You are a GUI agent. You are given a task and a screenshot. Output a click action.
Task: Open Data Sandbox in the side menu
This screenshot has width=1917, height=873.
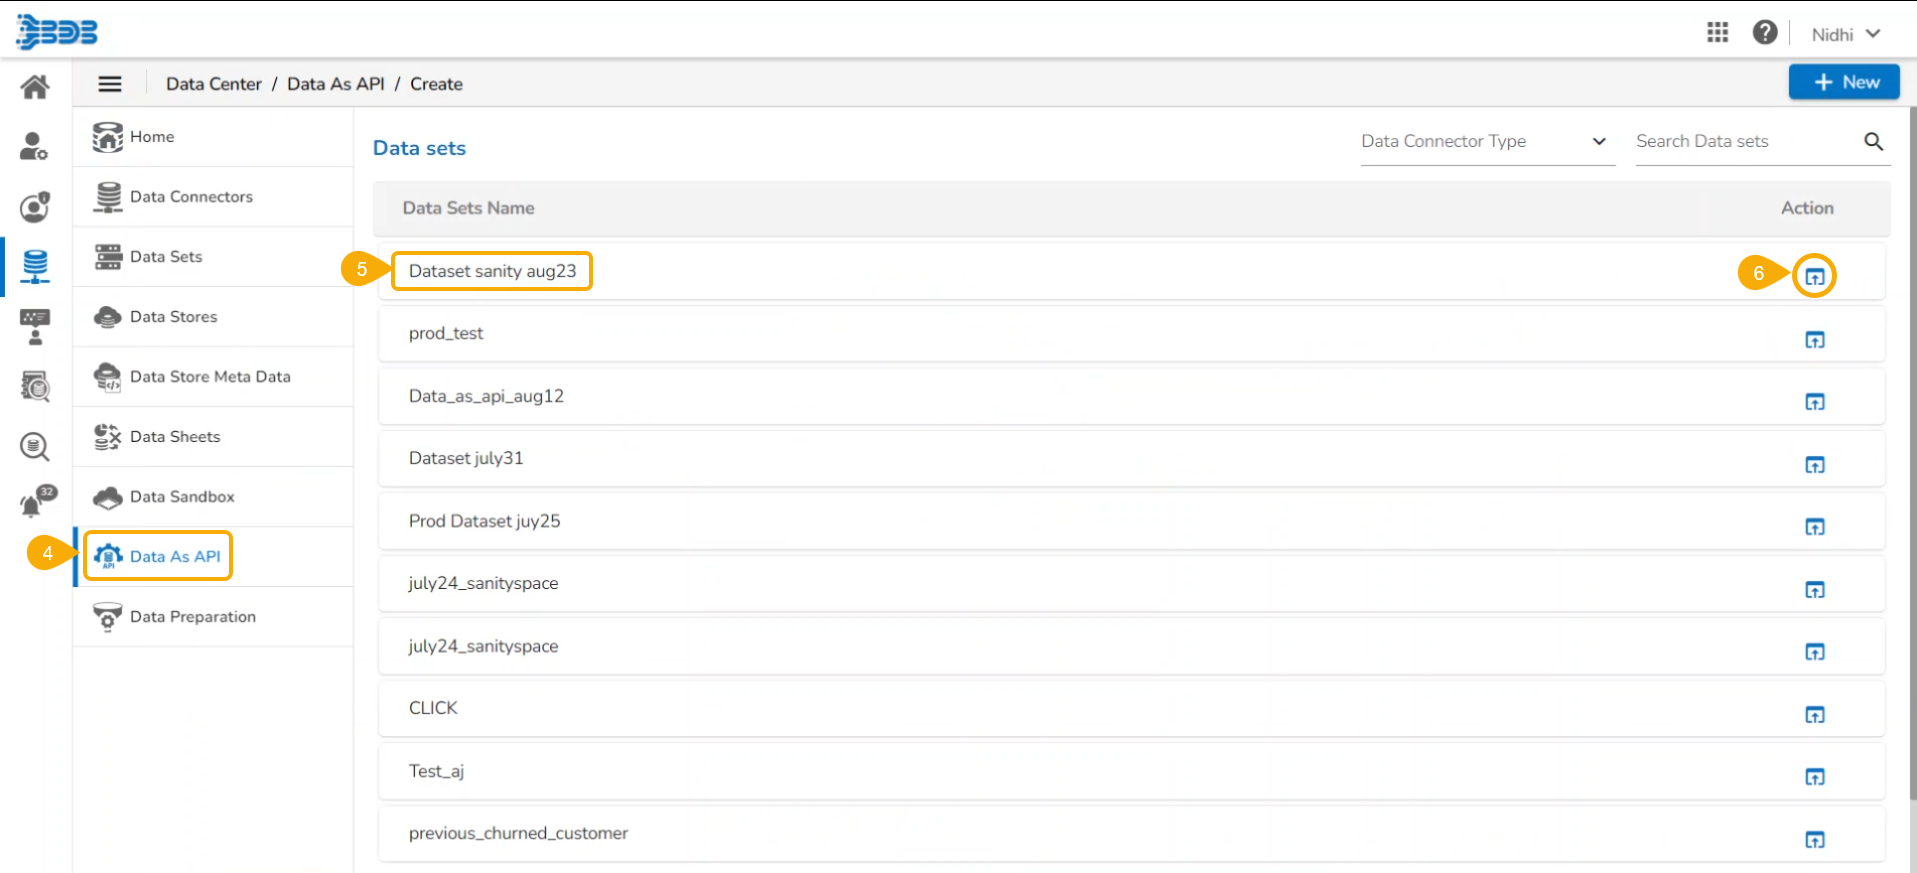click(182, 497)
